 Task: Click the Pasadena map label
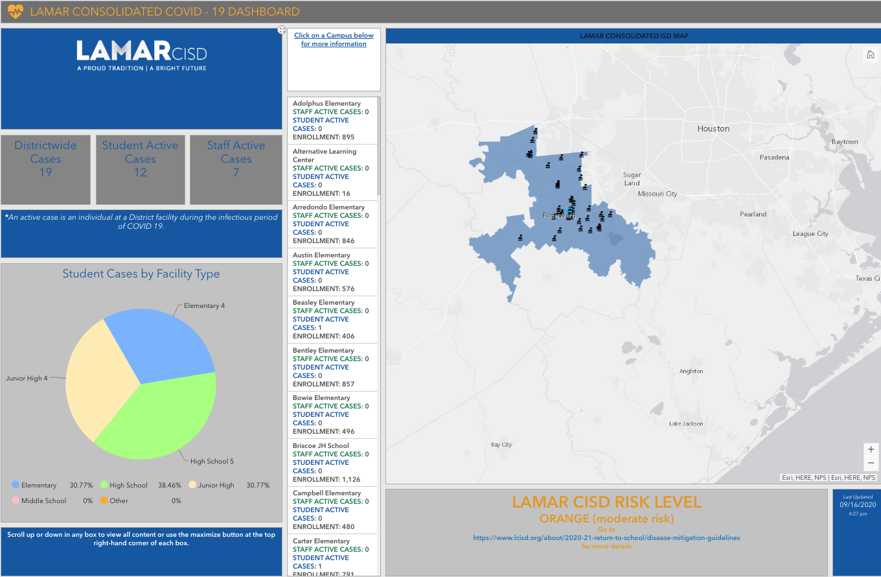774,157
